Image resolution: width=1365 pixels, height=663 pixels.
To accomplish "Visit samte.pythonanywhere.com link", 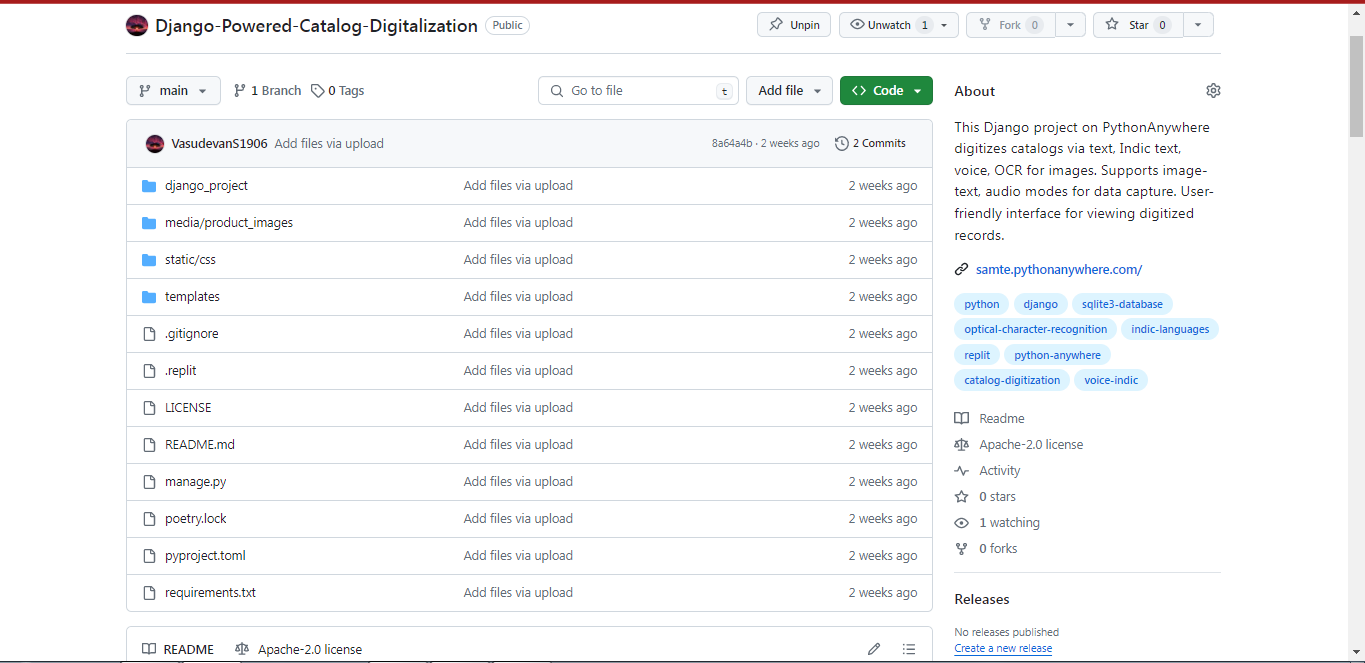I will pos(1059,270).
